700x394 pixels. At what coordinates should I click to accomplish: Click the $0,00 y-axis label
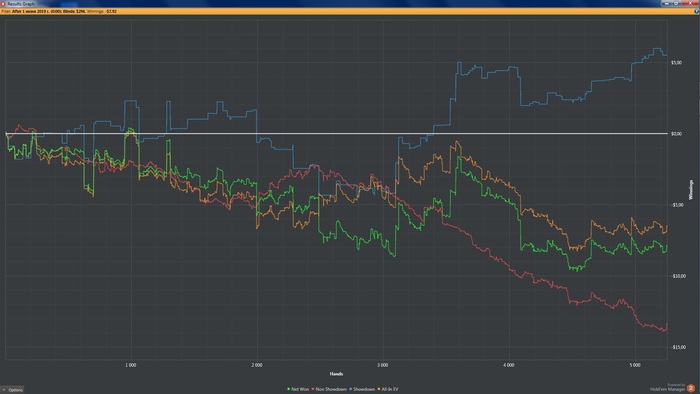click(676, 134)
